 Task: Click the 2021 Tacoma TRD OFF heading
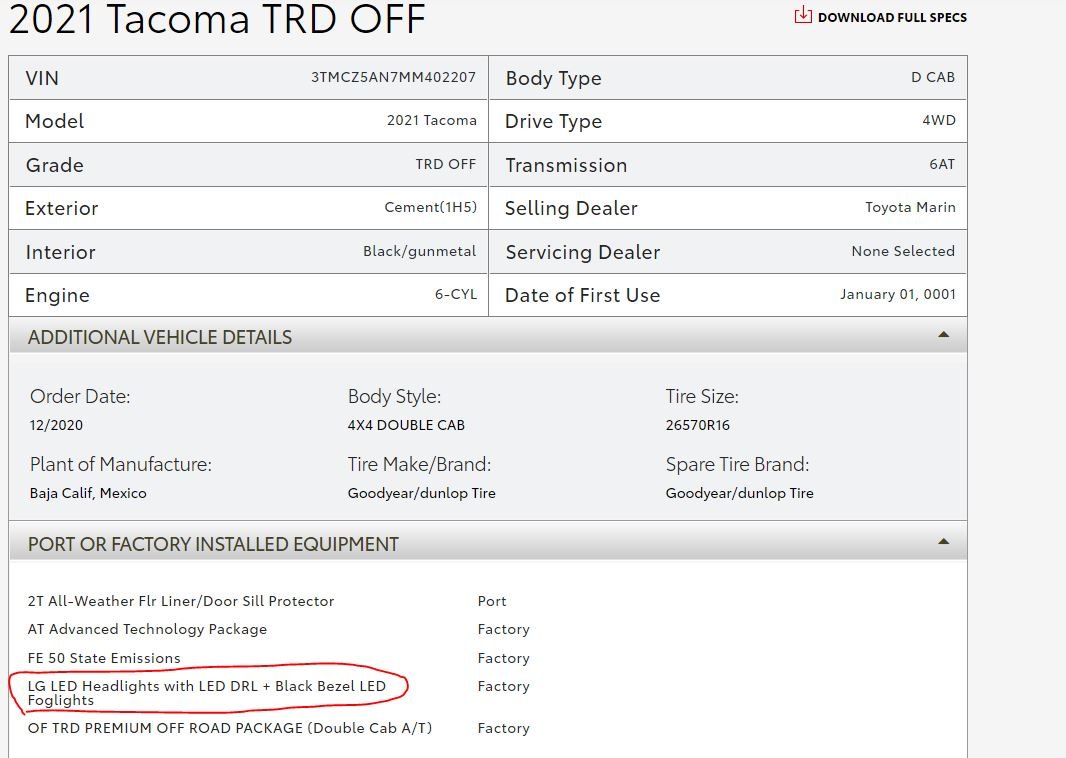[217, 18]
